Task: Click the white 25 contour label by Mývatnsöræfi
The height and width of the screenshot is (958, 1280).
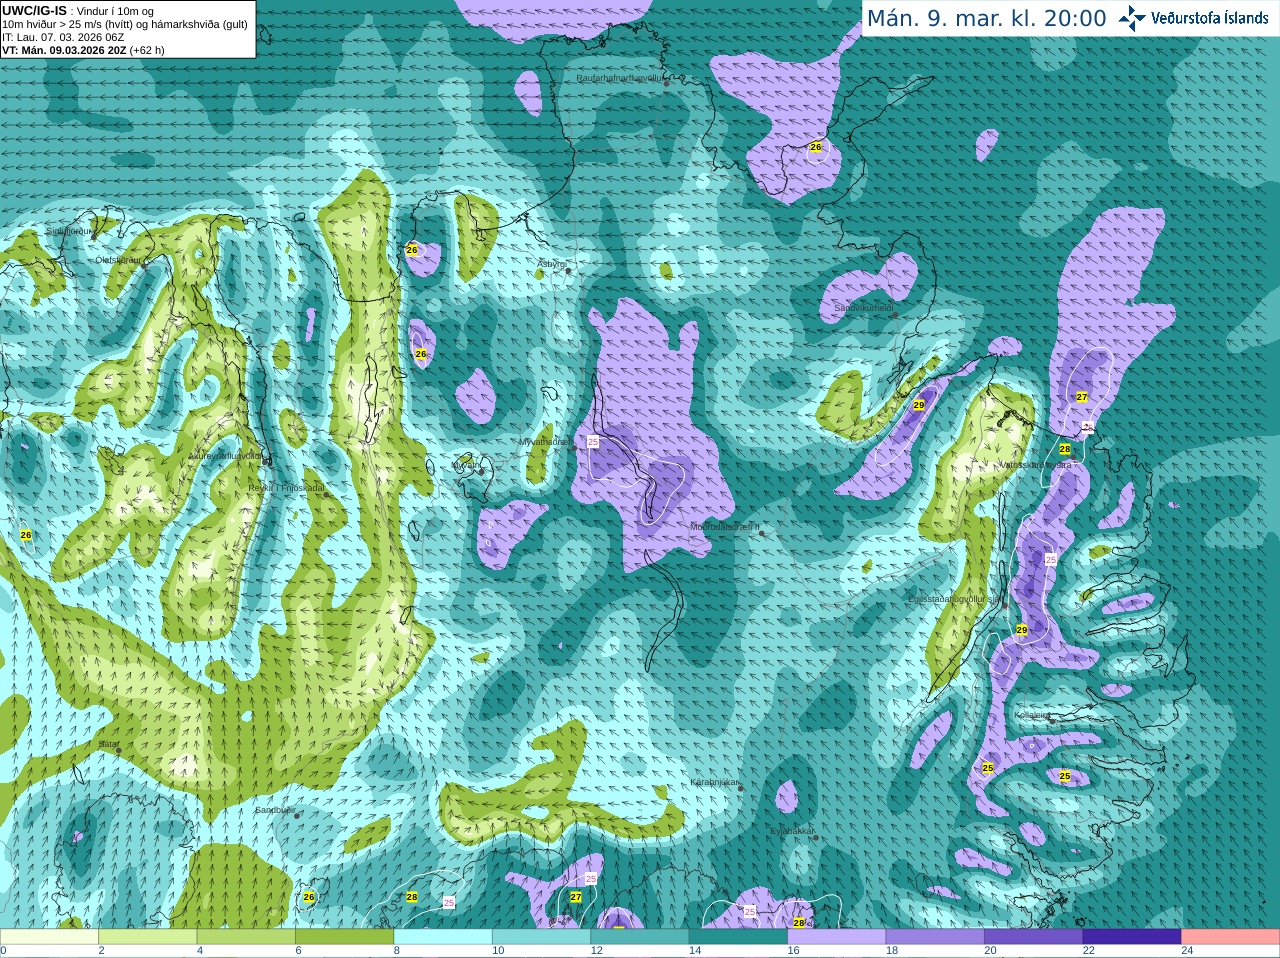Action: coord(593,441)
